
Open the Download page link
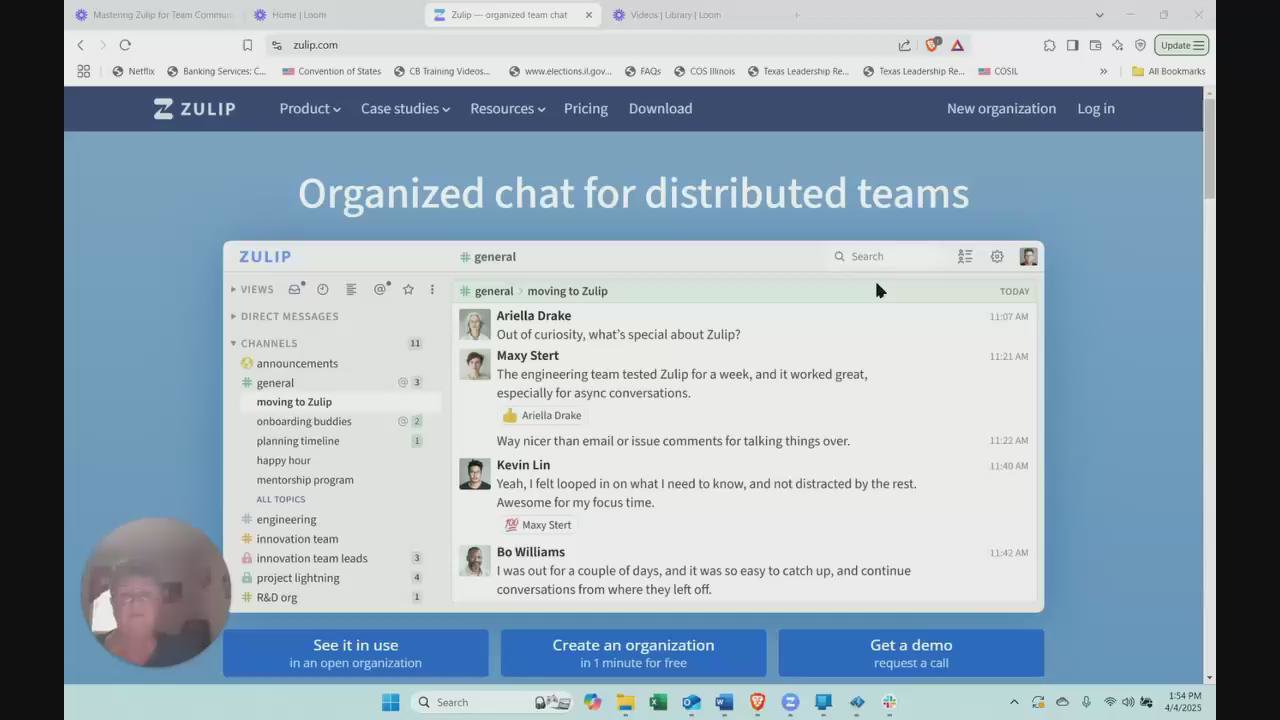click(660, 109)
